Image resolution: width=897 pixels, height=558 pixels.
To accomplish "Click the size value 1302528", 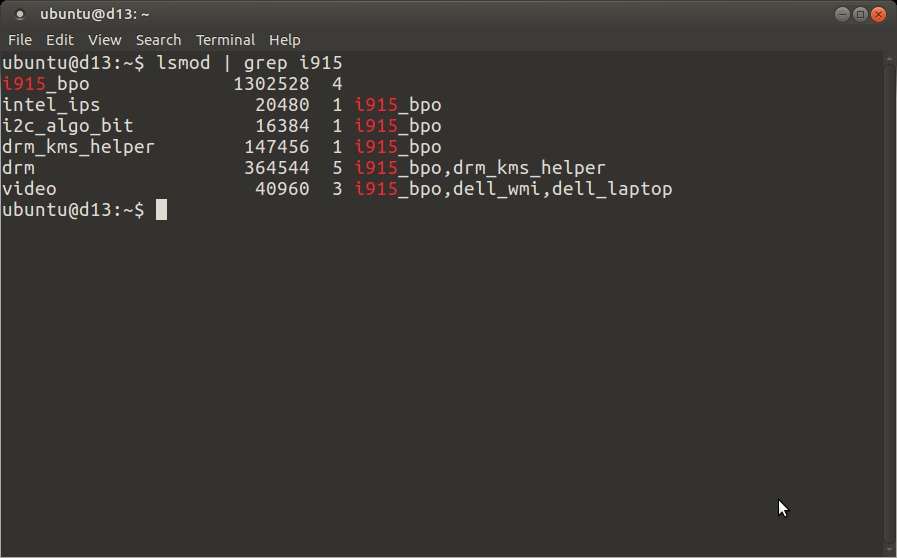I will coord(271,84).
